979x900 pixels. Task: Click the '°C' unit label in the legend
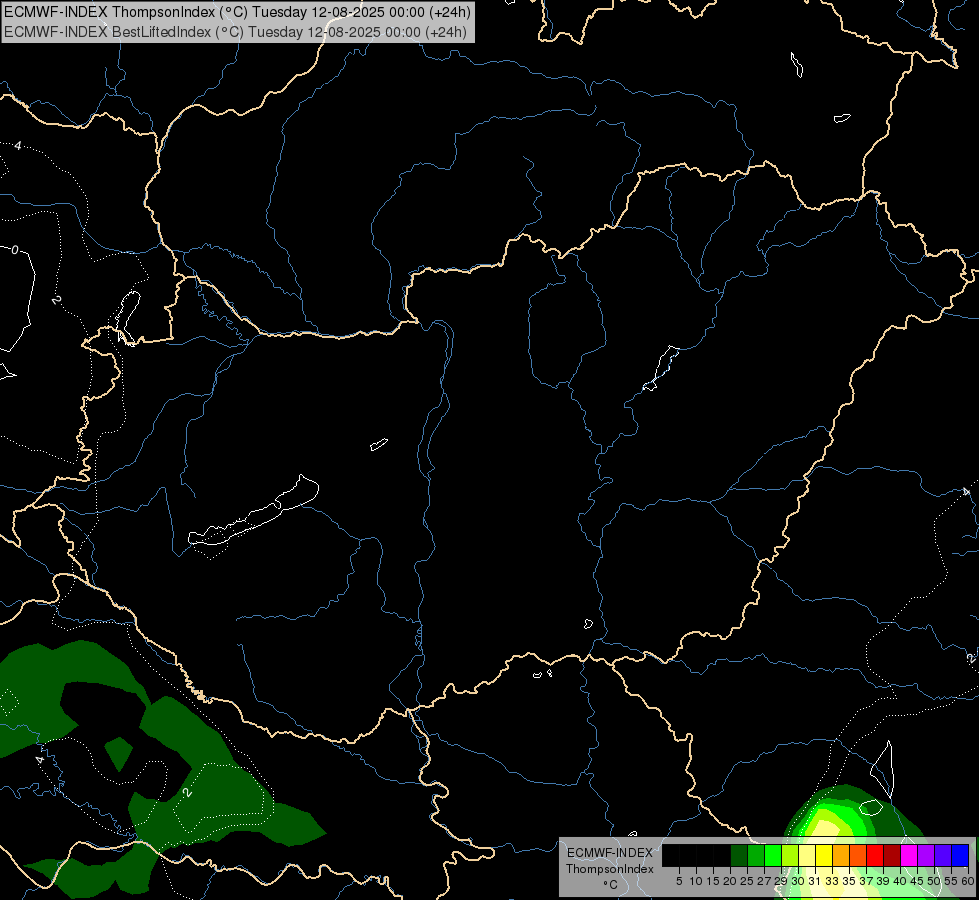pyautogui.click(x=611, y=885)
